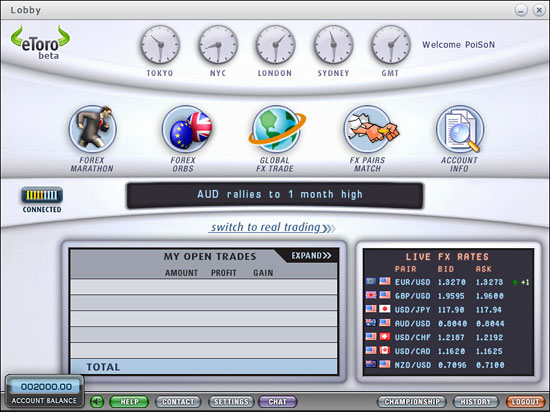Click the Tokyo clock

[160, 45]
